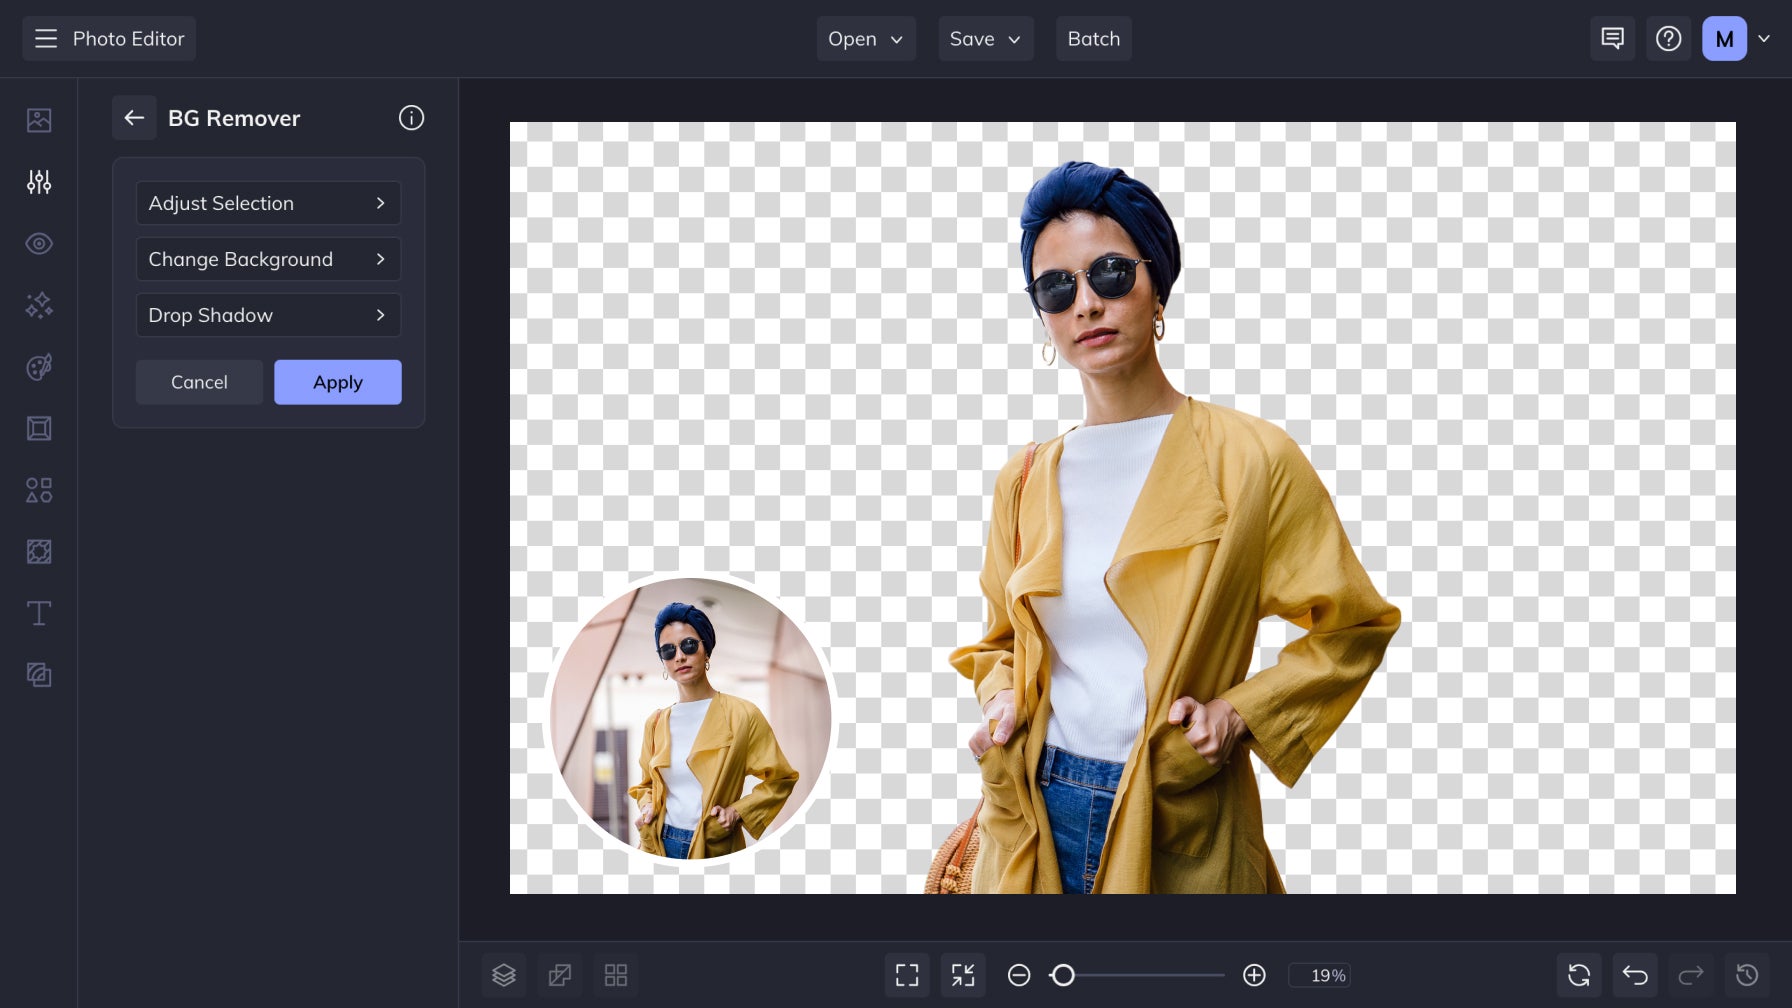1792x1008 pixels.
Task: Open the Frames tool
Action: (x=38, y=428)
